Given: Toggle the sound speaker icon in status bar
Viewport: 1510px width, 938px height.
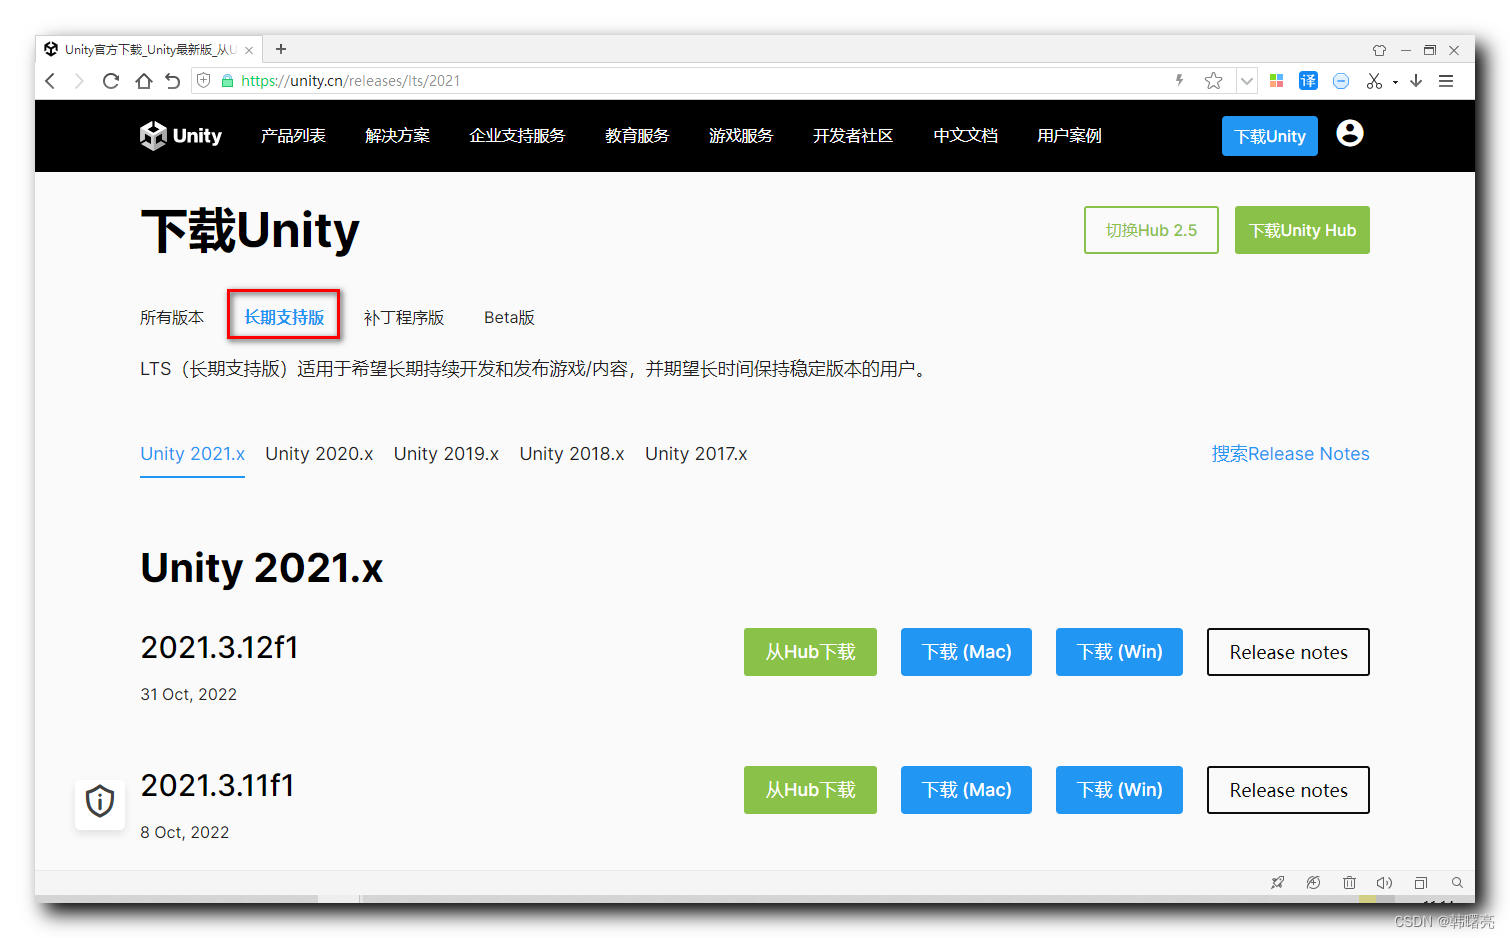Looking at the screenshot, I should (x=1384, y=883).
